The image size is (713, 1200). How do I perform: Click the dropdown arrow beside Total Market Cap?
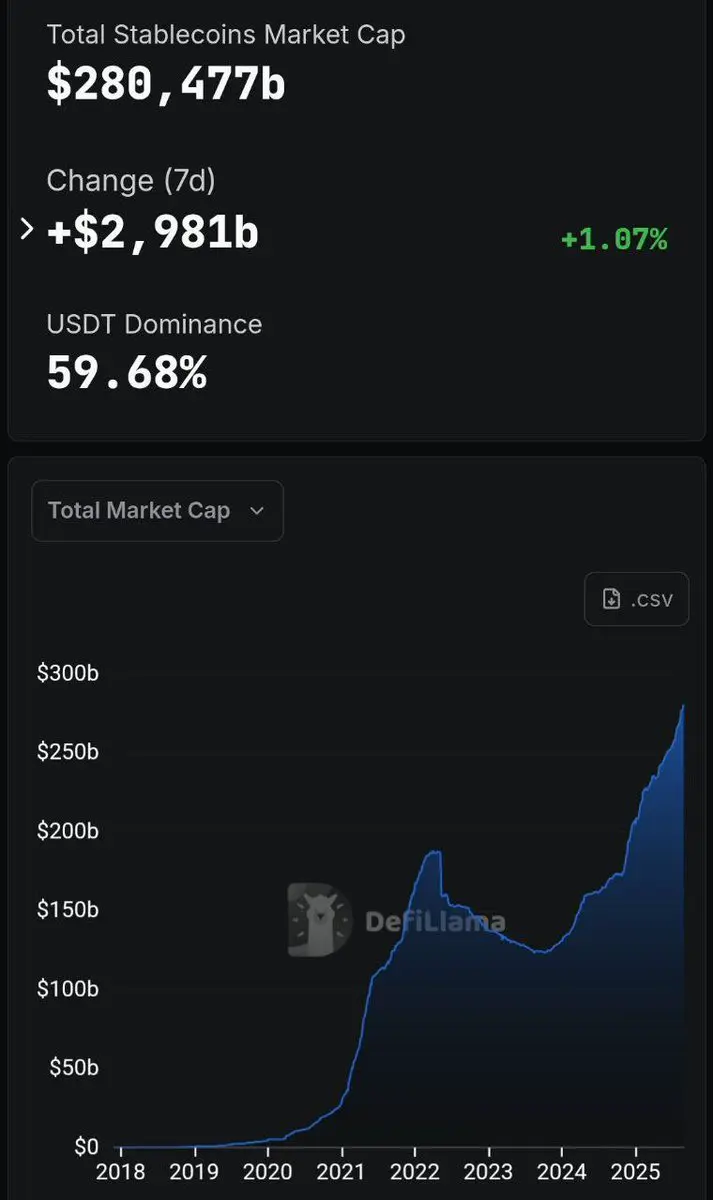pyautogui.click(x=256, y=511)
